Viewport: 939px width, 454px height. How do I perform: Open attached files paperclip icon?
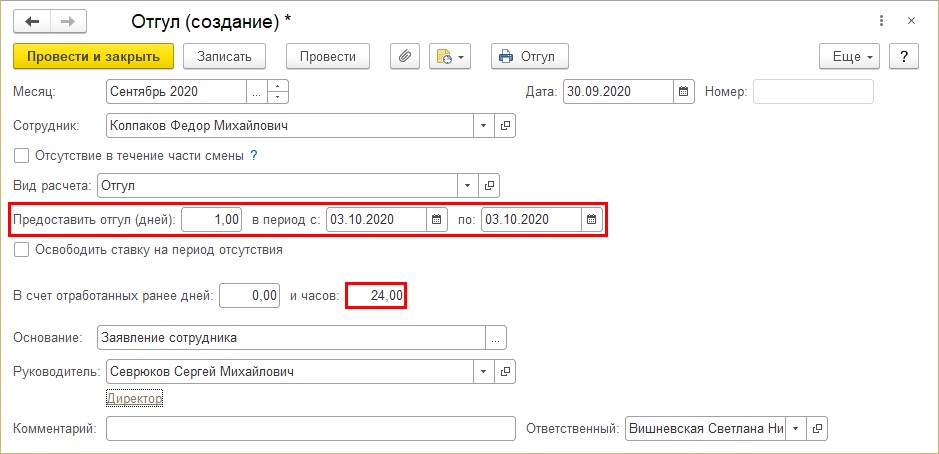405,57
